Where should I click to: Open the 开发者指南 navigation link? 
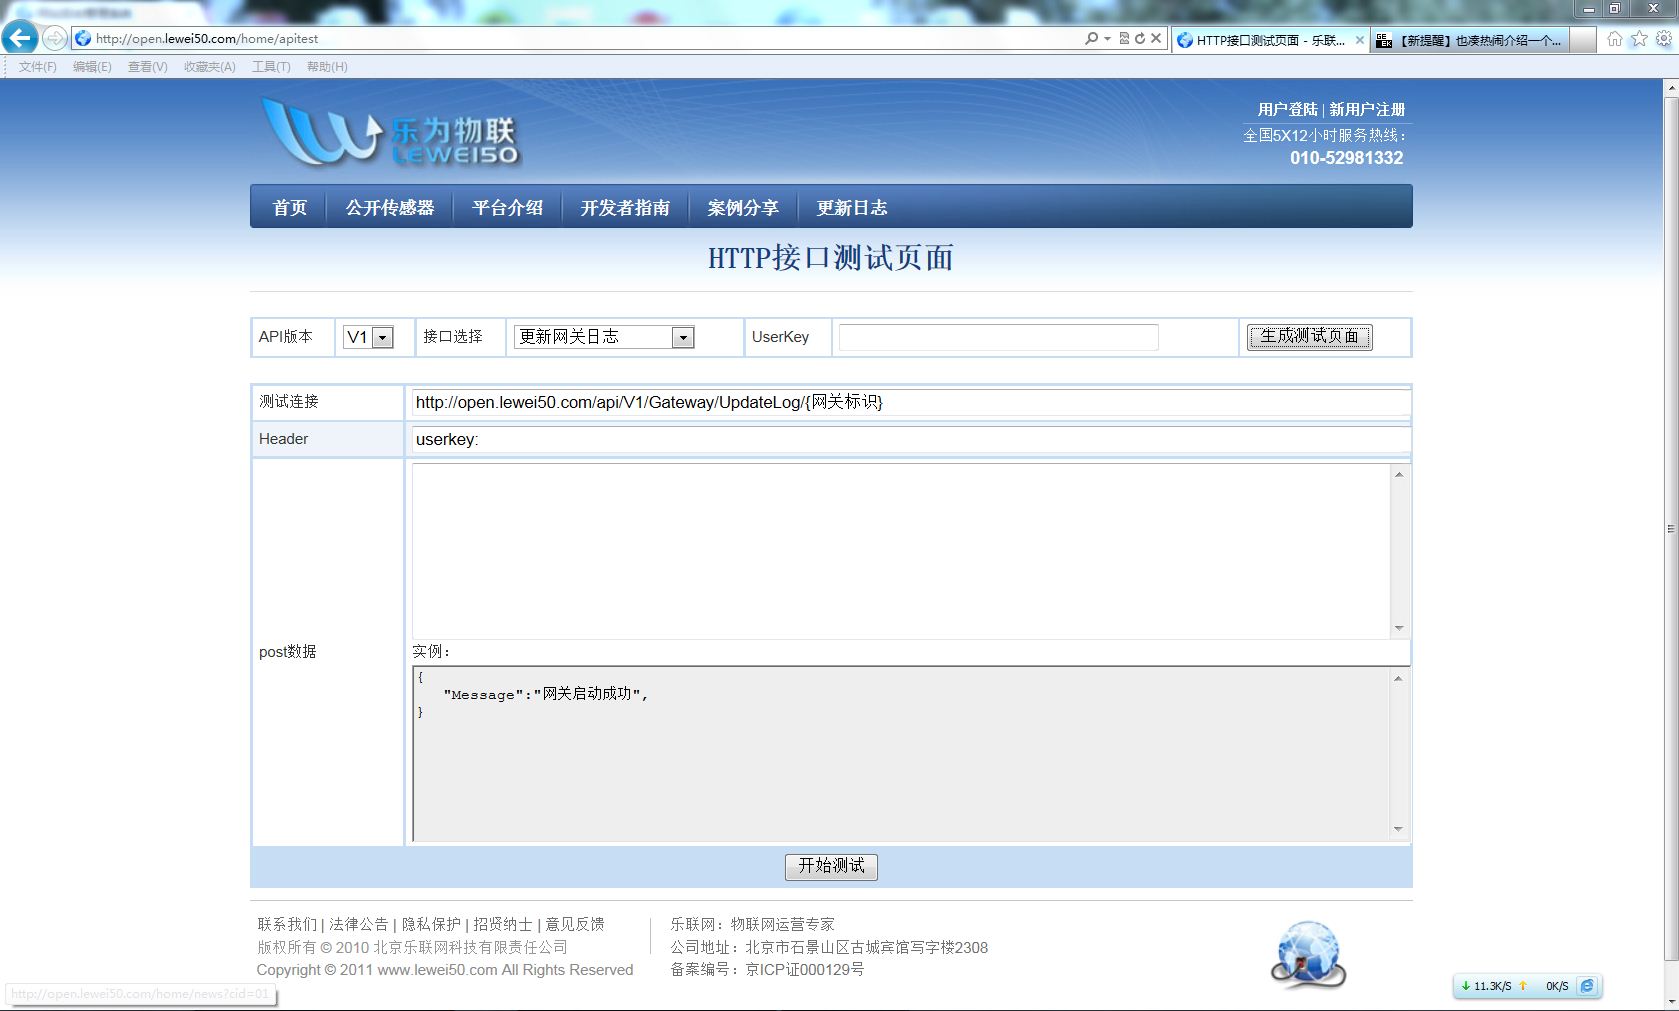[625, 207]
